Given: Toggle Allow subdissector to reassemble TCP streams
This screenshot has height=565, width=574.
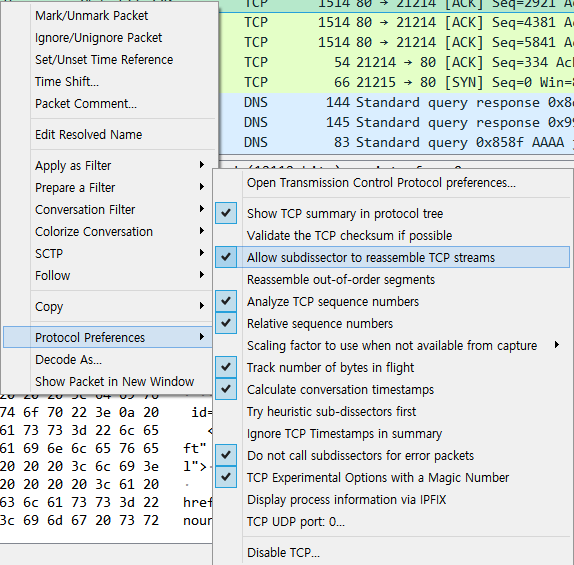Looking at the screenshot, I should click(x=392, y=257).
